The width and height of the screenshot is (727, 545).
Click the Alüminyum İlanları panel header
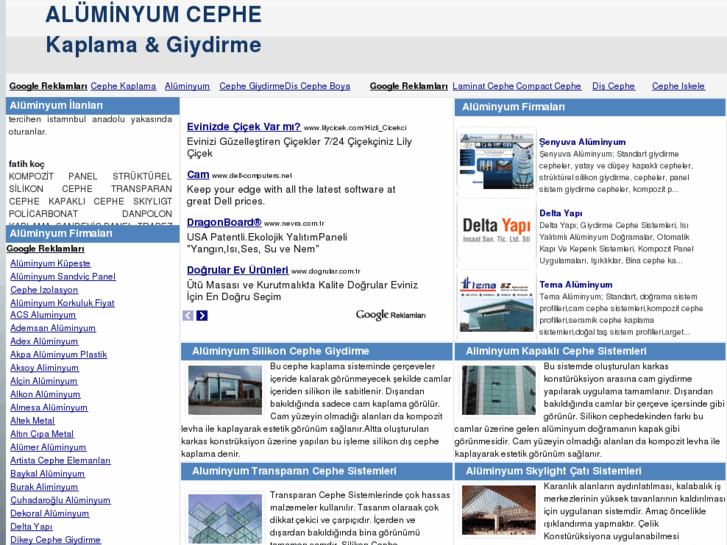coord(92,106)
